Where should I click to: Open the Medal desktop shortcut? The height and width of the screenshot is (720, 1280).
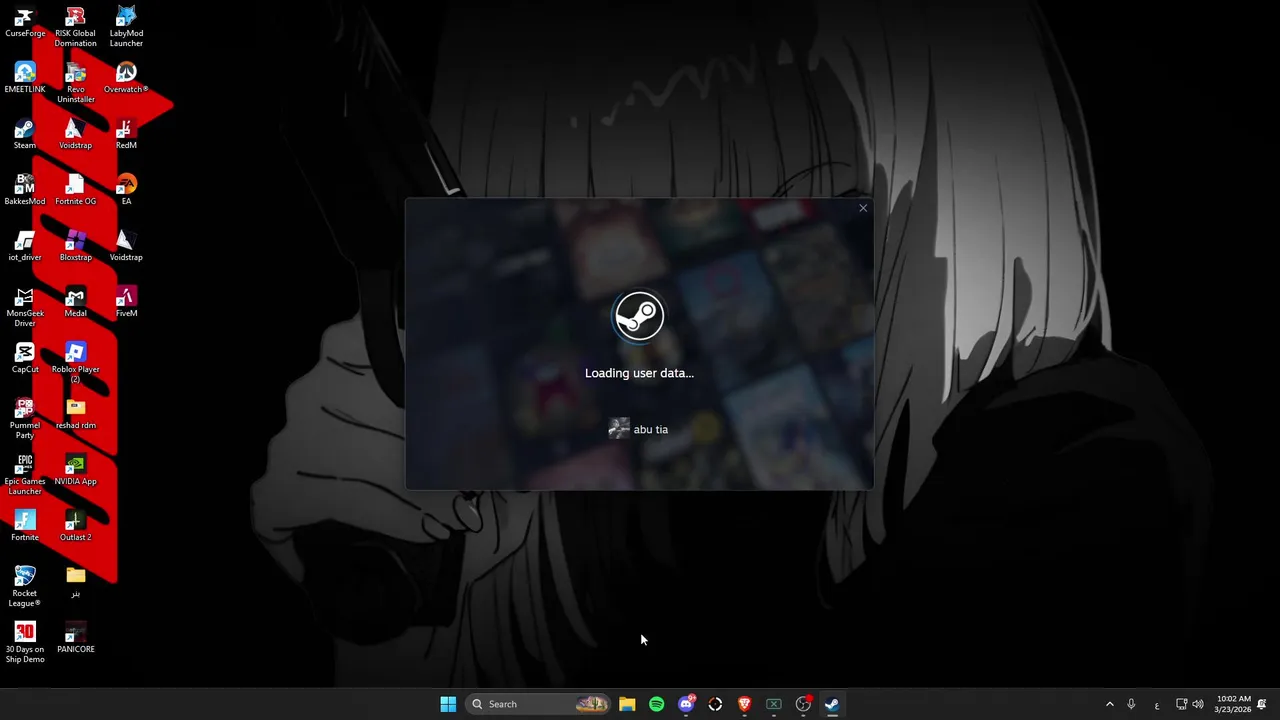[x=75, y=302]
